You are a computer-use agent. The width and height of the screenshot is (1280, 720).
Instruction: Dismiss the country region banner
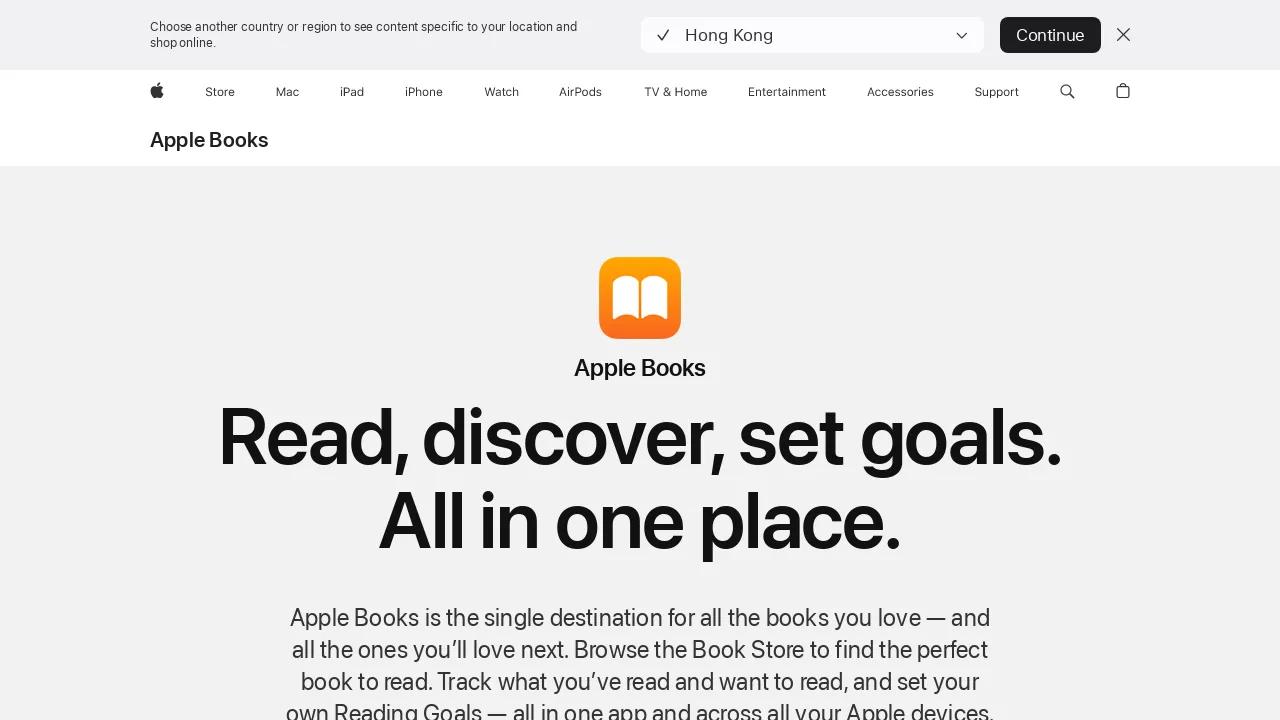pyautogui.click(x=1123, y=35)
